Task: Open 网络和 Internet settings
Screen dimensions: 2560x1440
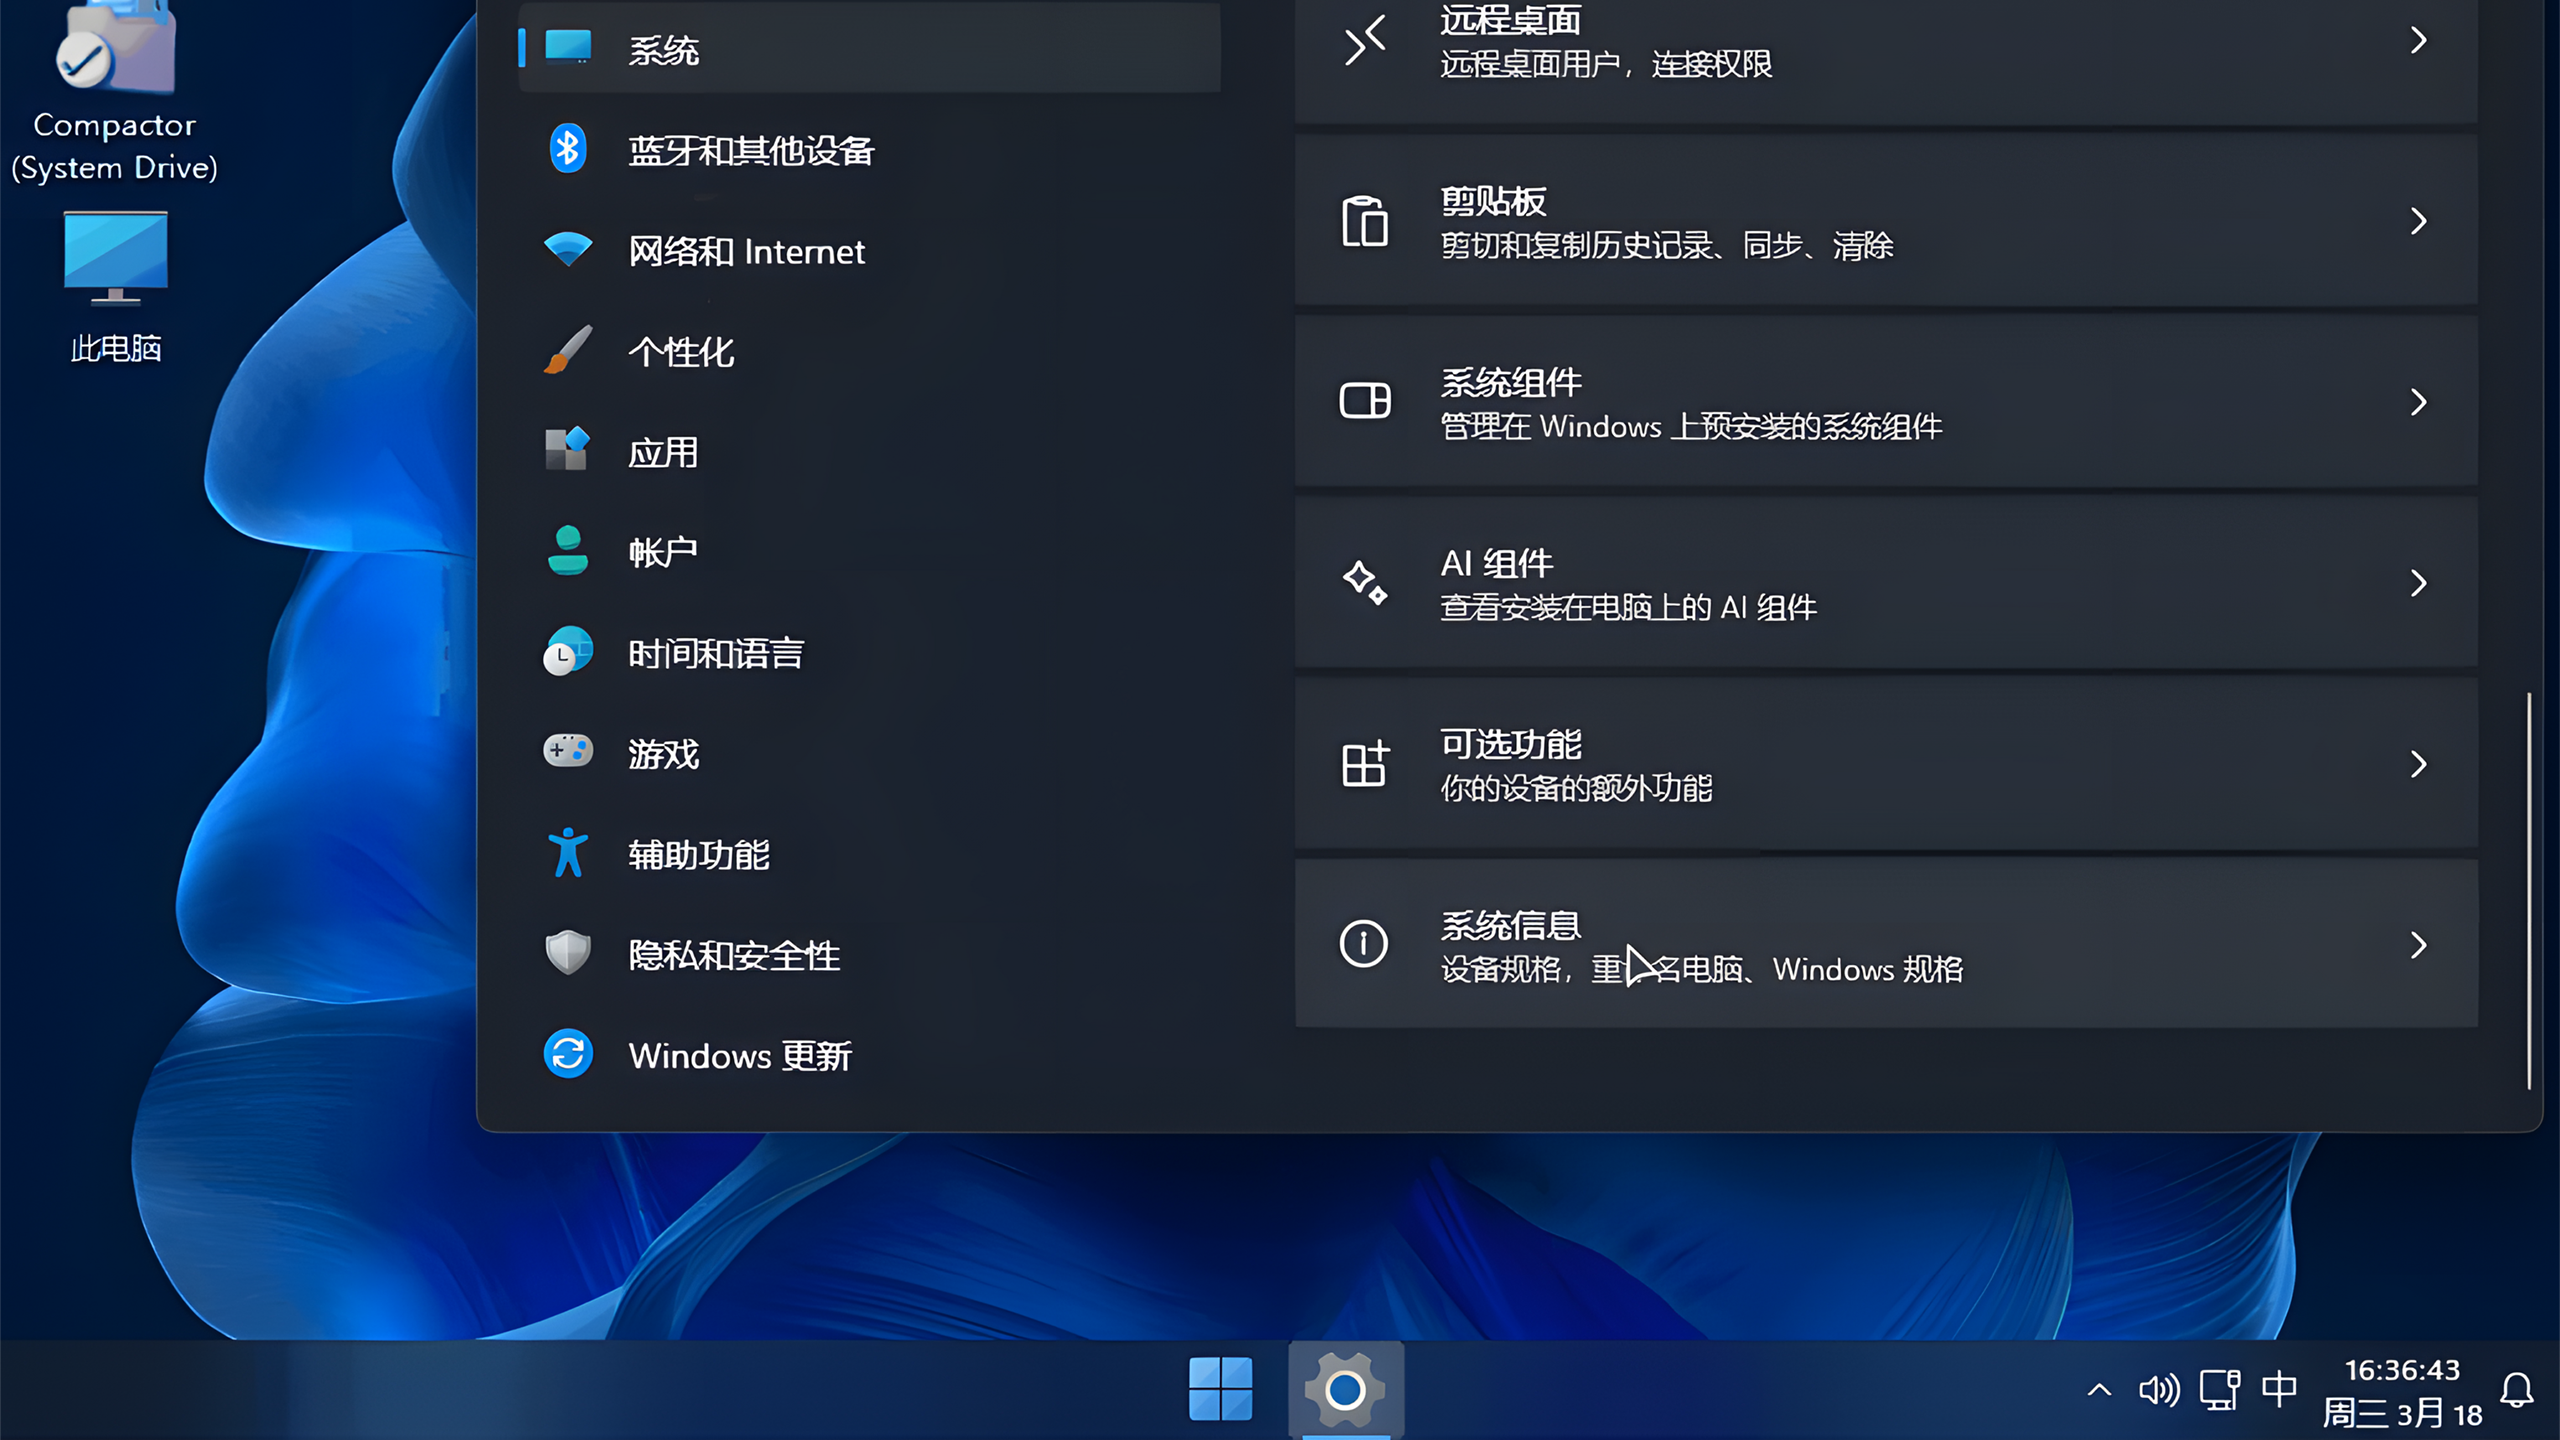Action: point(870,251)
